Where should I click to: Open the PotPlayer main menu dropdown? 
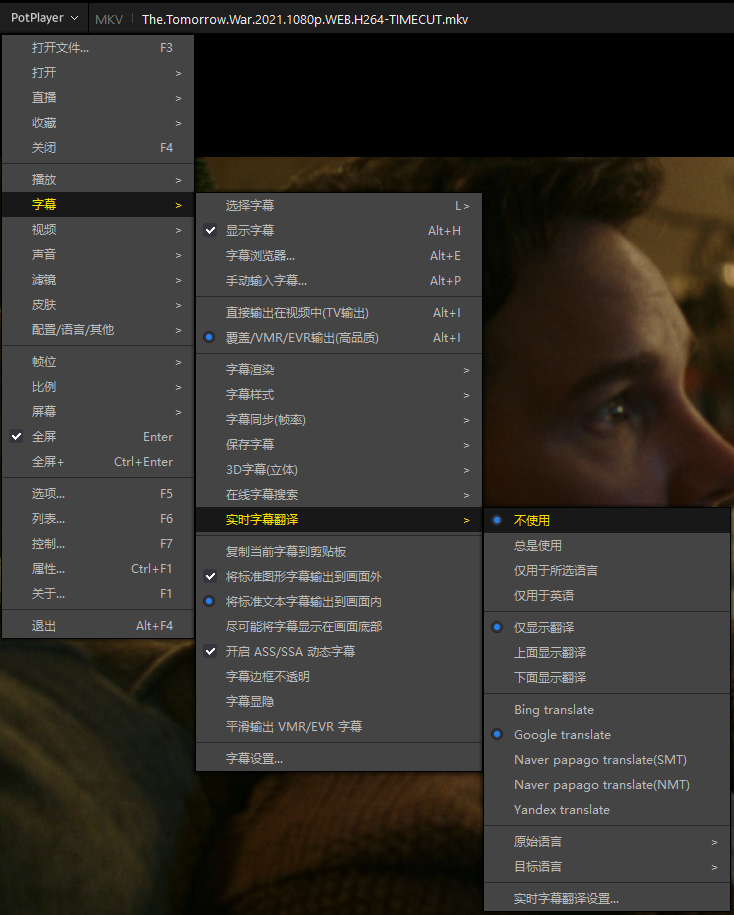(x=44, y=19)
